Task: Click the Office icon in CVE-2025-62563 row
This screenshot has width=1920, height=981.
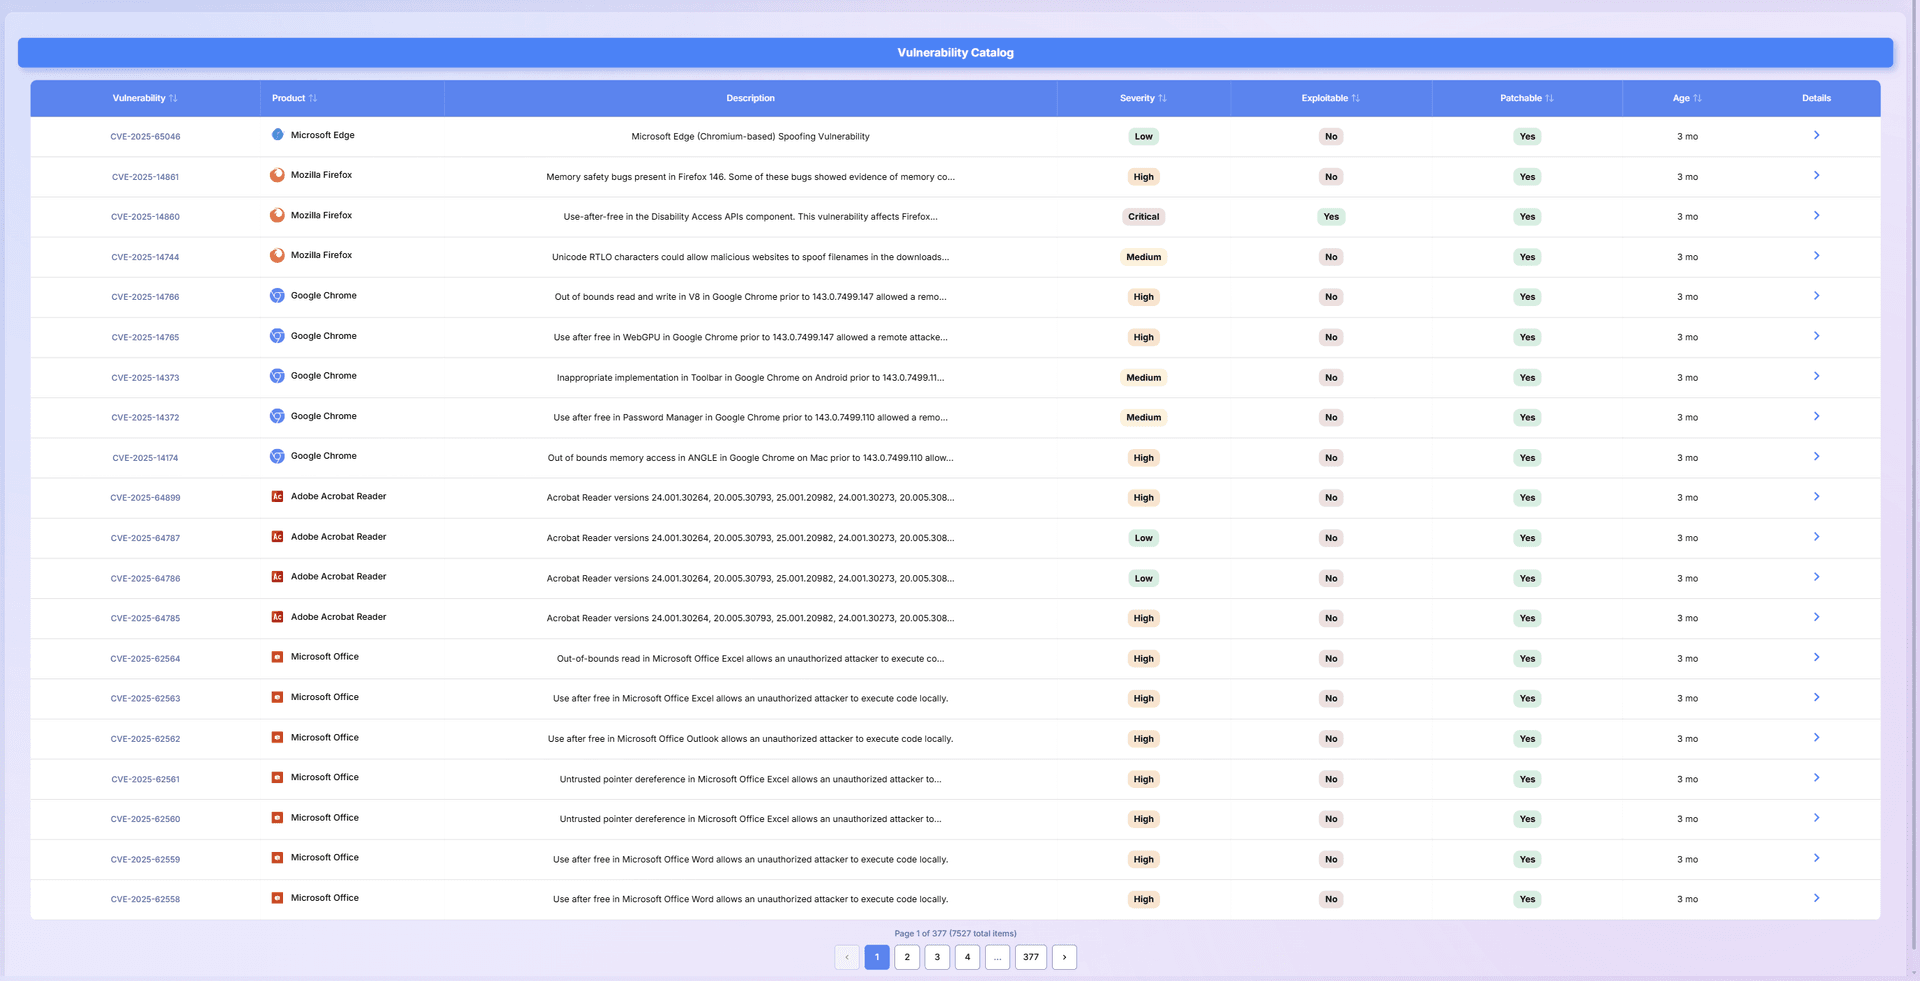Action: (x=277, y=697)
